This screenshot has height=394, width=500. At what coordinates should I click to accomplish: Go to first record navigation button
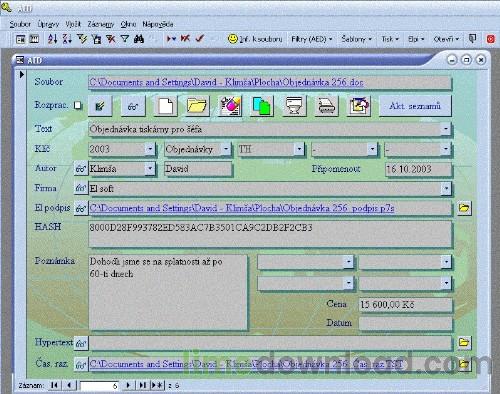pyautogui.click(x=54, y=385)
